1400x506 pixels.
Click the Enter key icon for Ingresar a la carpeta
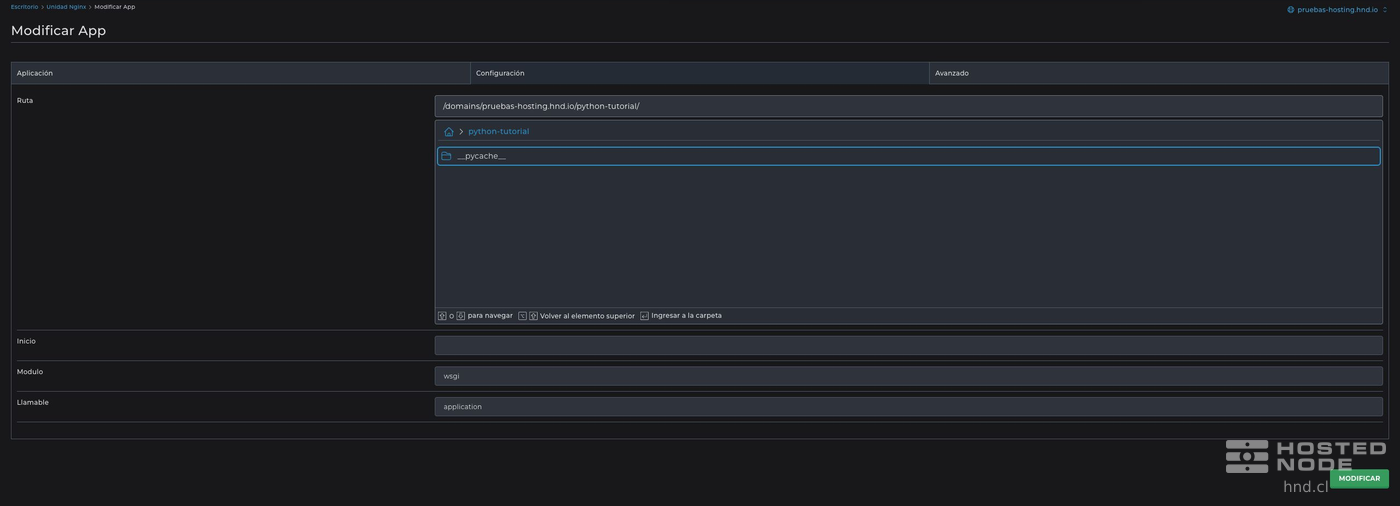coord(644,316)
